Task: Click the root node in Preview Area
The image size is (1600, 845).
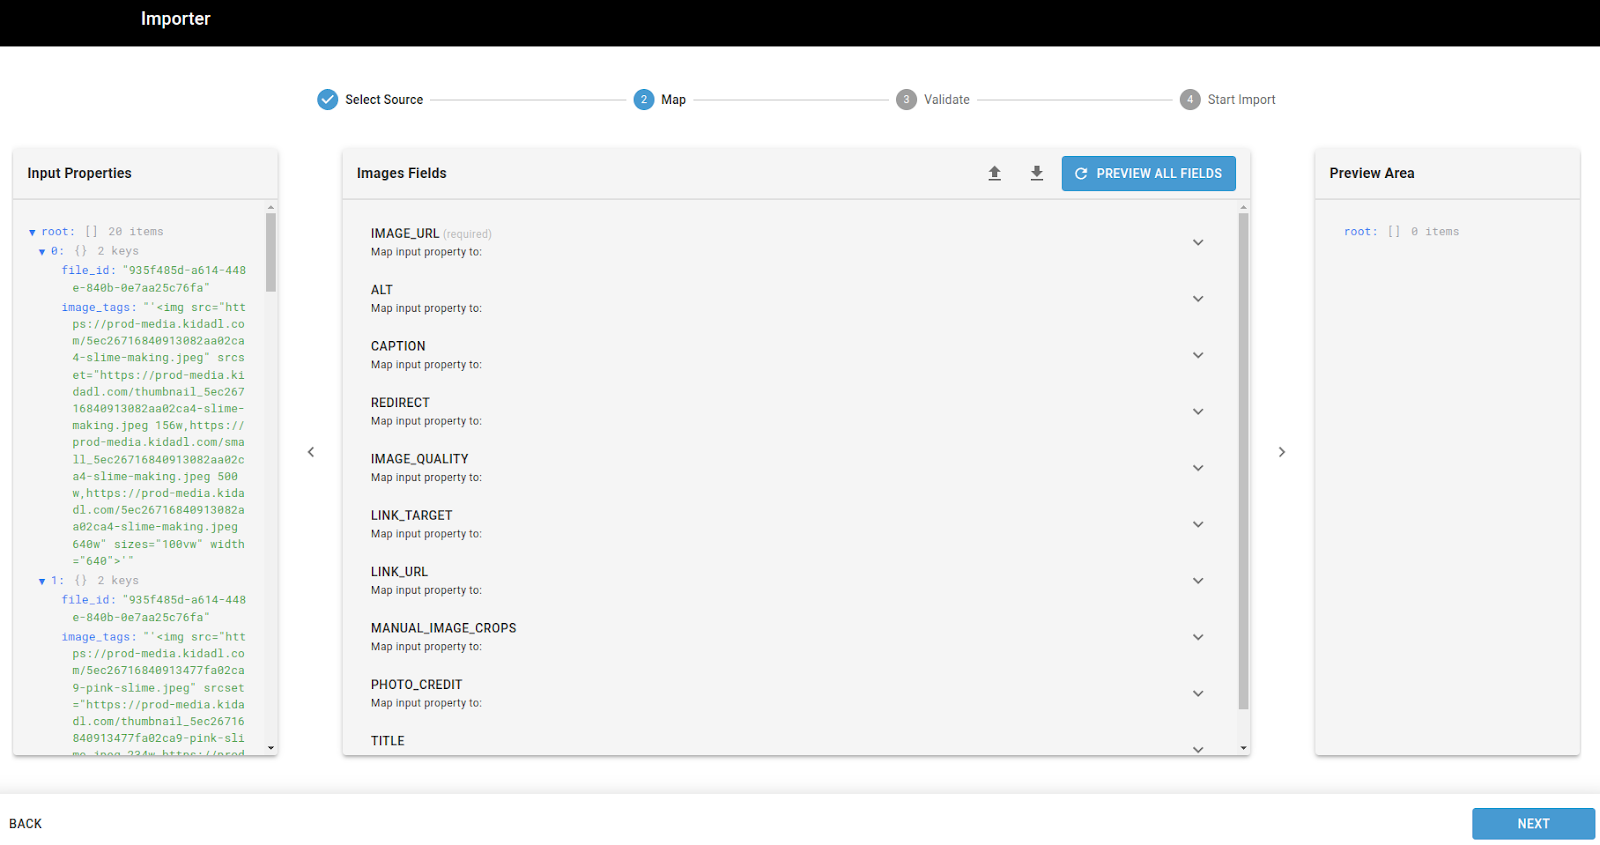Action: 1360,232
